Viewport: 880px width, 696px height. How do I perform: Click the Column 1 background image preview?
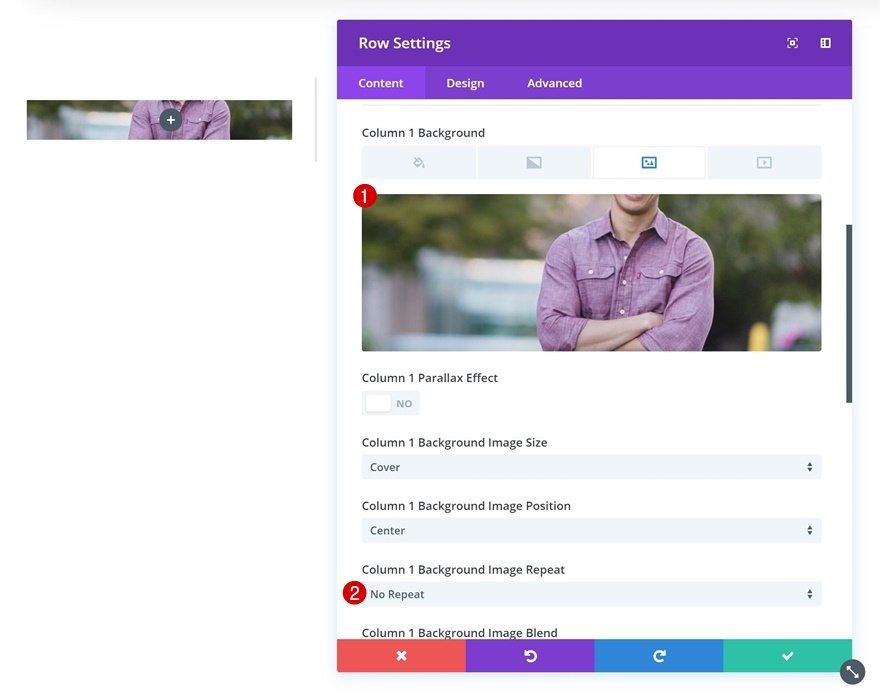591,271
